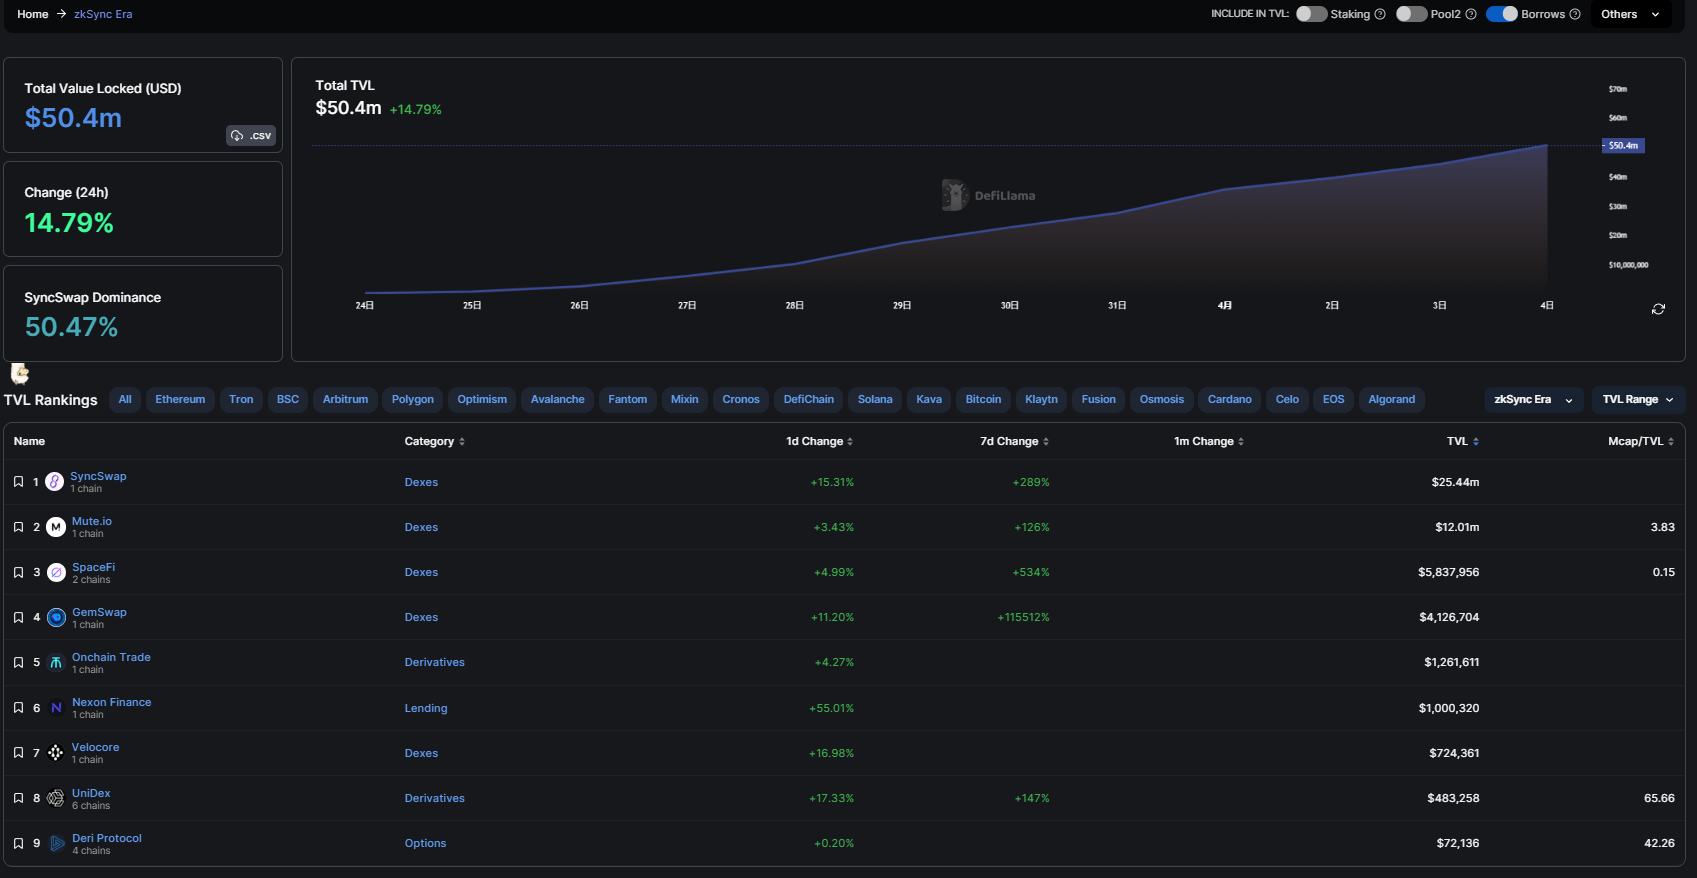
Task: Sort table by 1m Change
Action: [x=1209, y=441]
